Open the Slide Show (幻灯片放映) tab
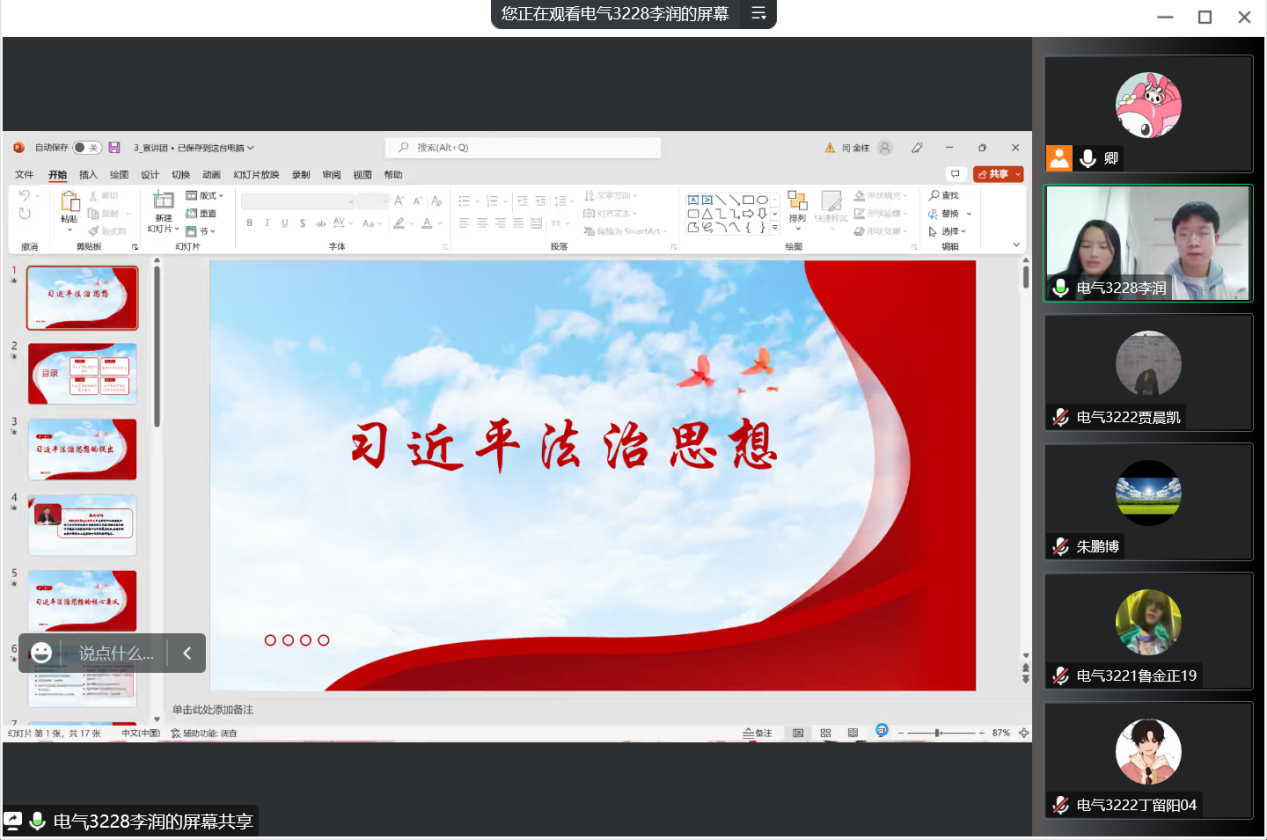The image size is (1267, 840). (256, 175)
